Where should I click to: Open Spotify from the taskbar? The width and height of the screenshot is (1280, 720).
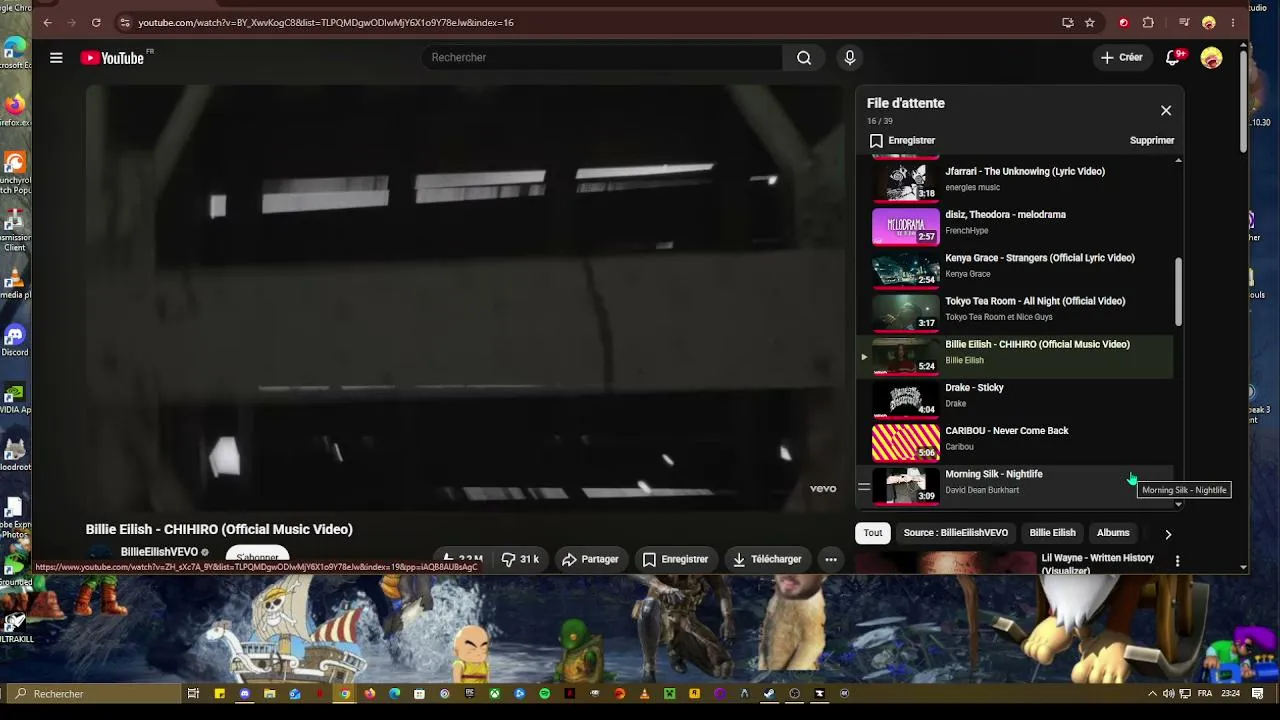click(x=544, y=693)
